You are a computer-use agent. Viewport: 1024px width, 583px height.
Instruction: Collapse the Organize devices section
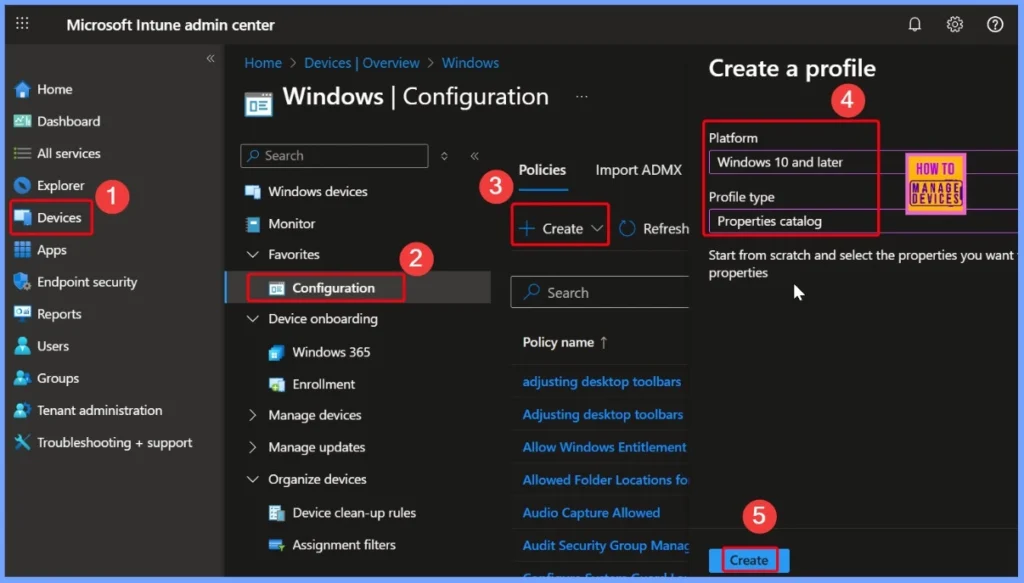pyautogui.click(x=252, y=479)
